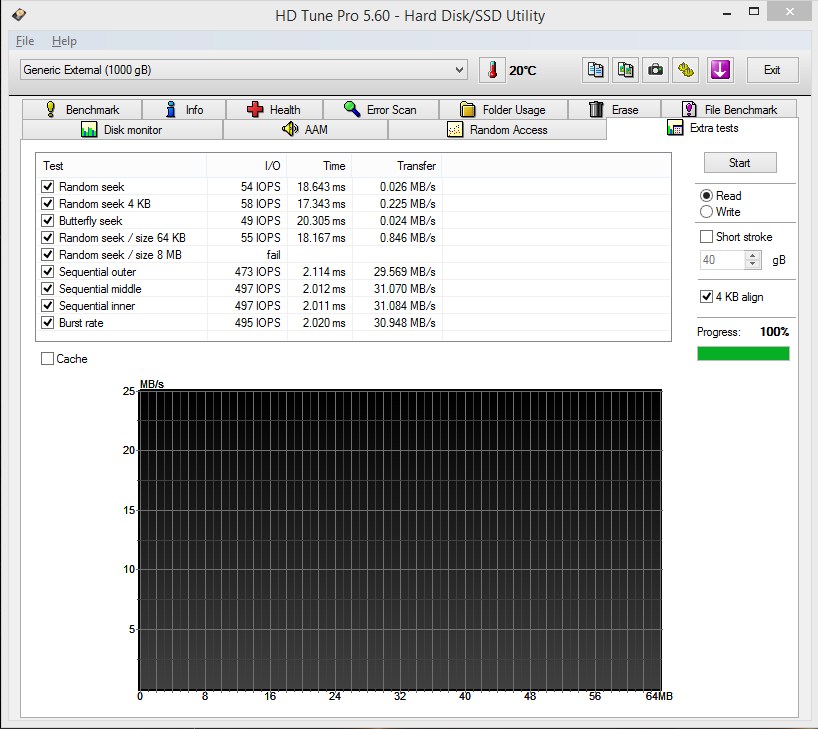Uncheck the Sequential middle test

coord(47,289)
